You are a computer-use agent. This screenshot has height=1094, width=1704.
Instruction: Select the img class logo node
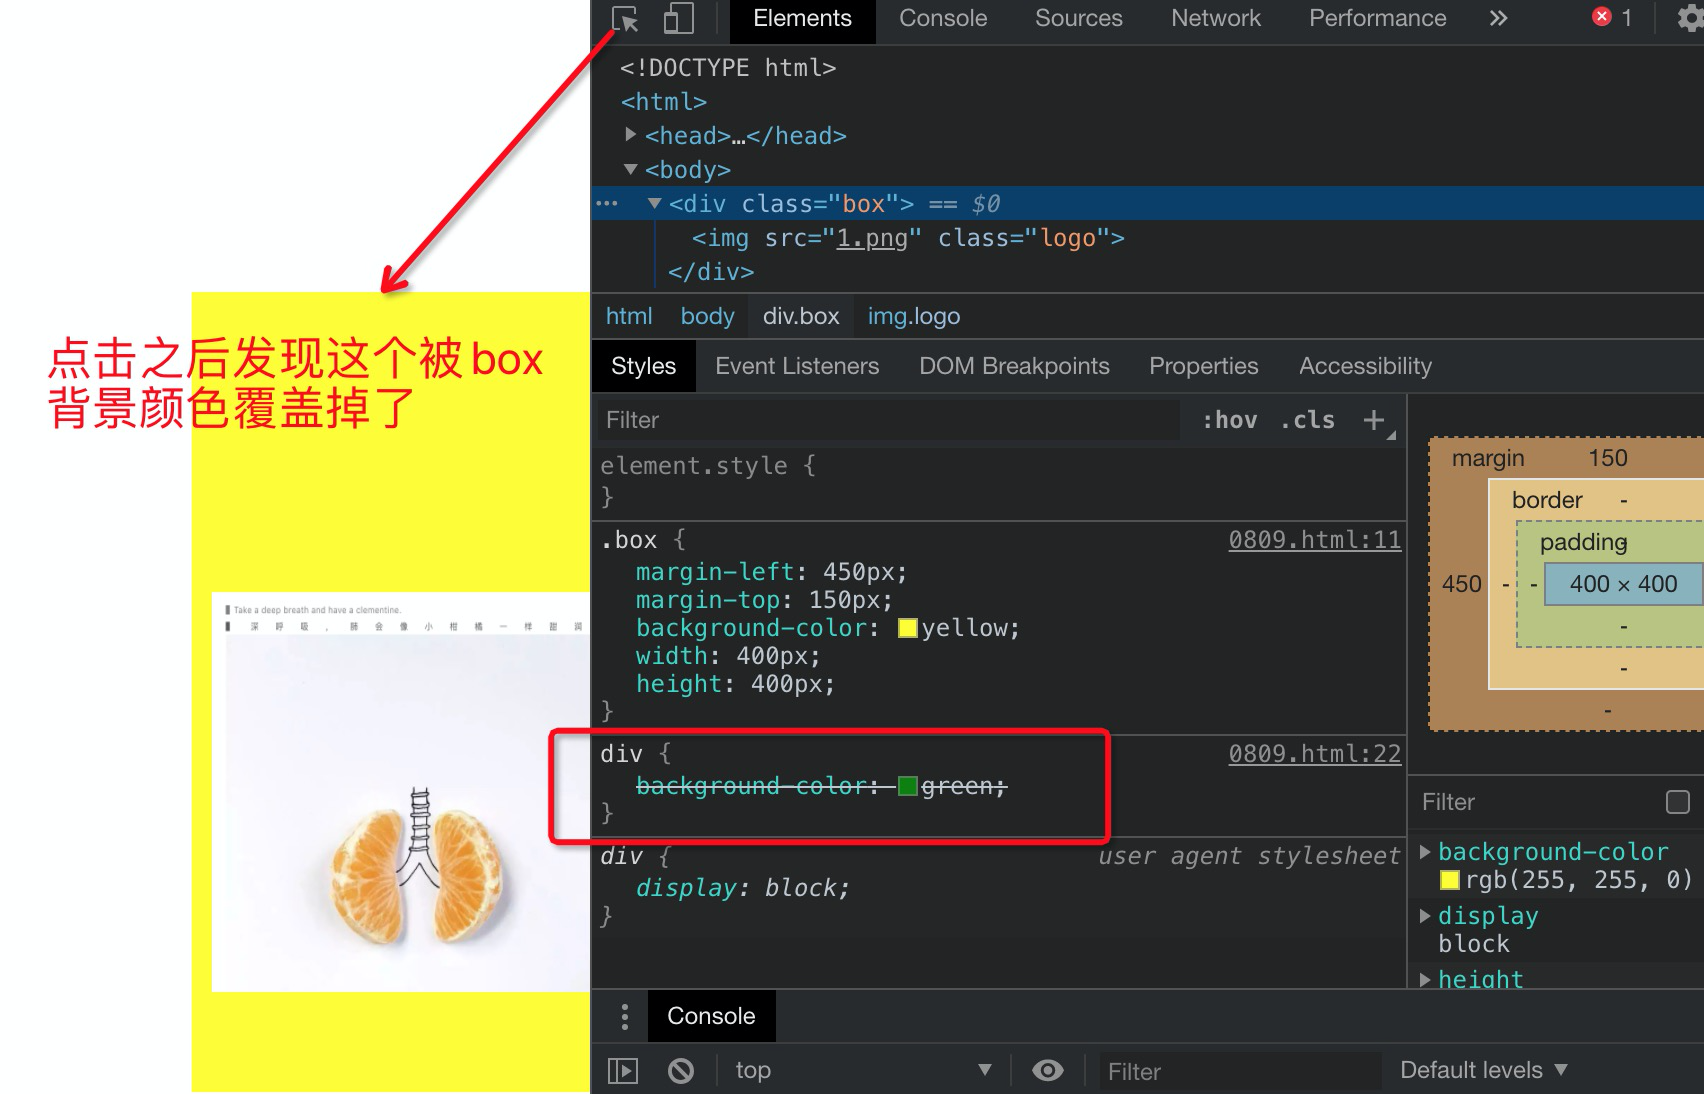[x=907, y=238]
